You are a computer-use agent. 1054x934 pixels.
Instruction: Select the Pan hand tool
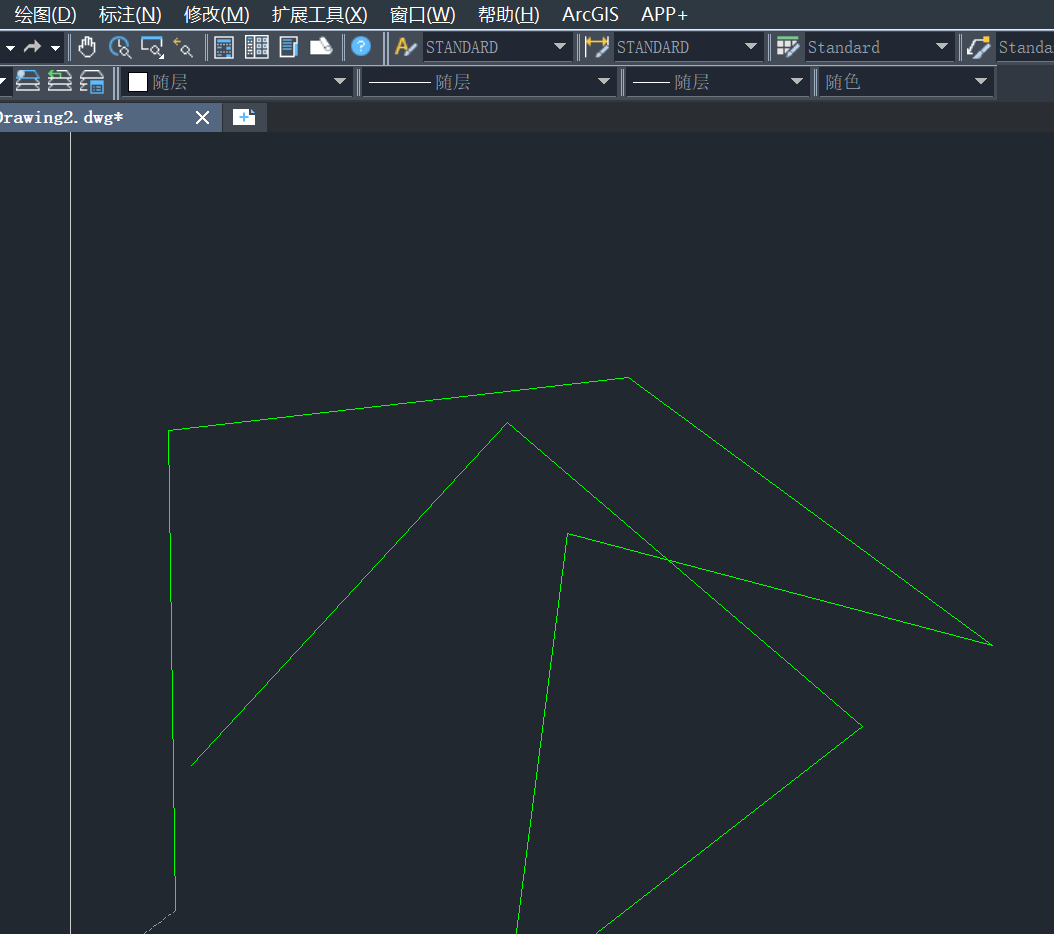point(88,47)
